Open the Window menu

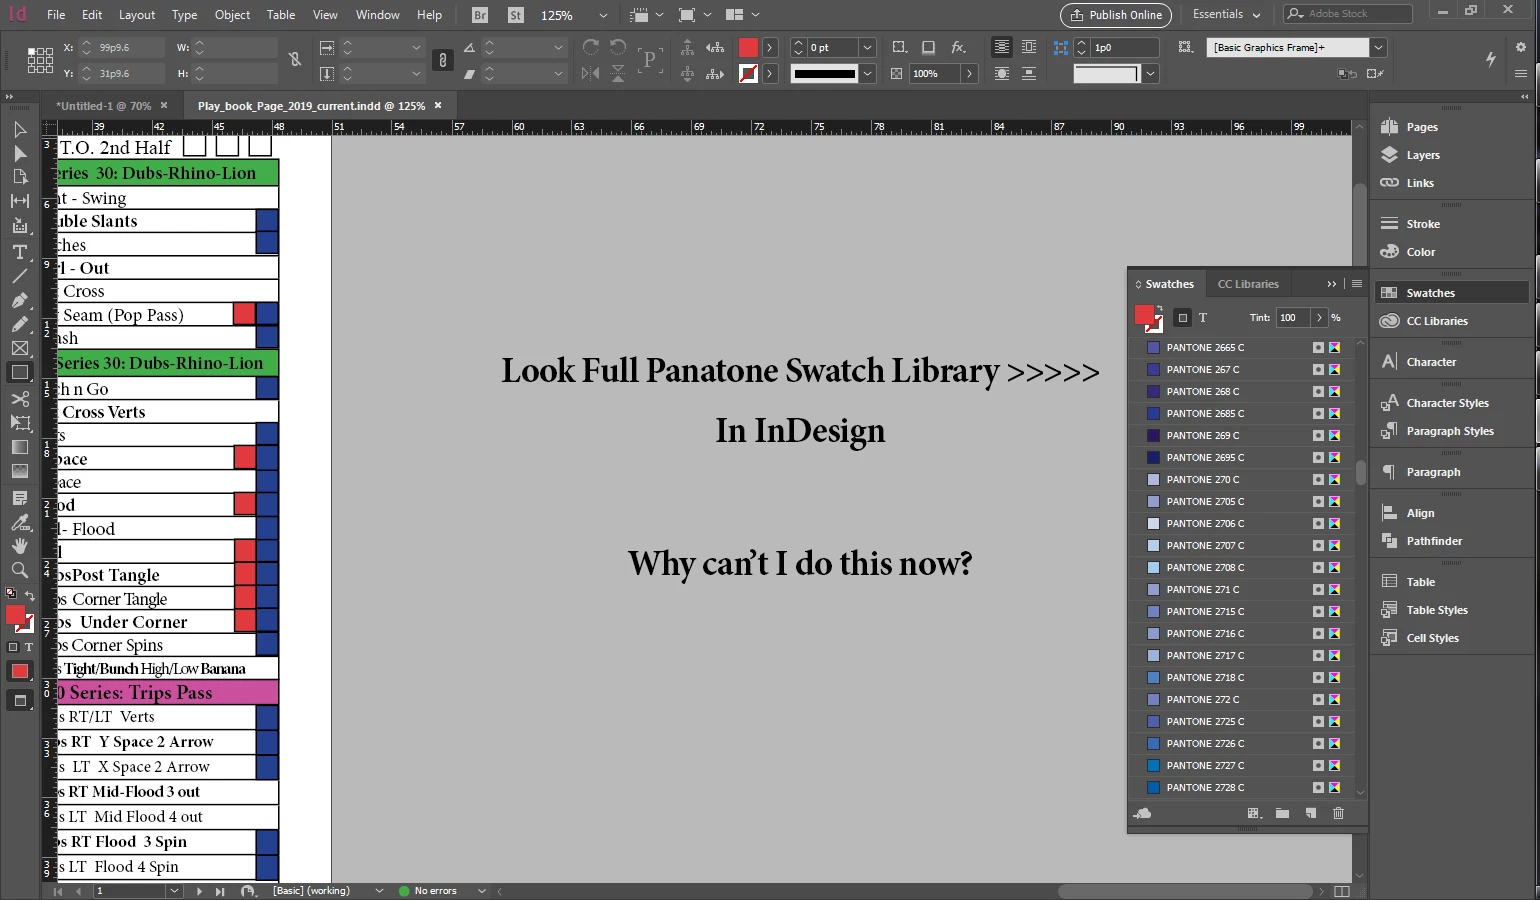click(x=378, y=15)
